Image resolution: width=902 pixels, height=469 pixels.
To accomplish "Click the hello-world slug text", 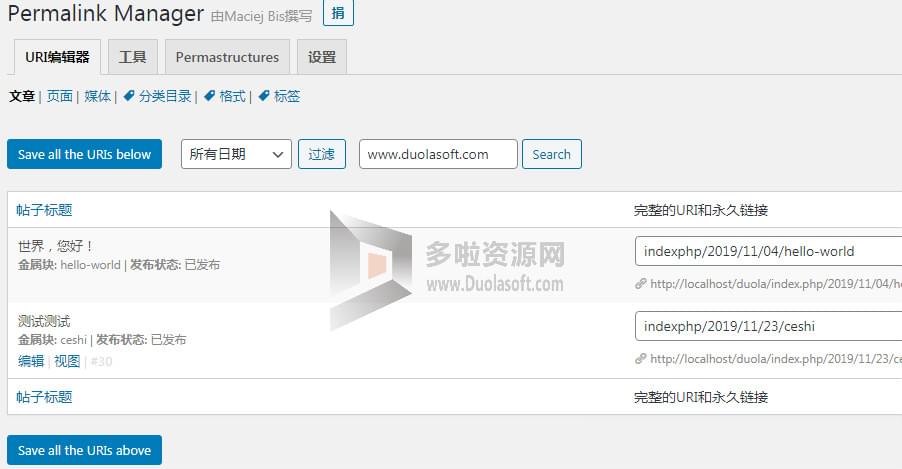I will pyautogui.click(x=90, y=265).
